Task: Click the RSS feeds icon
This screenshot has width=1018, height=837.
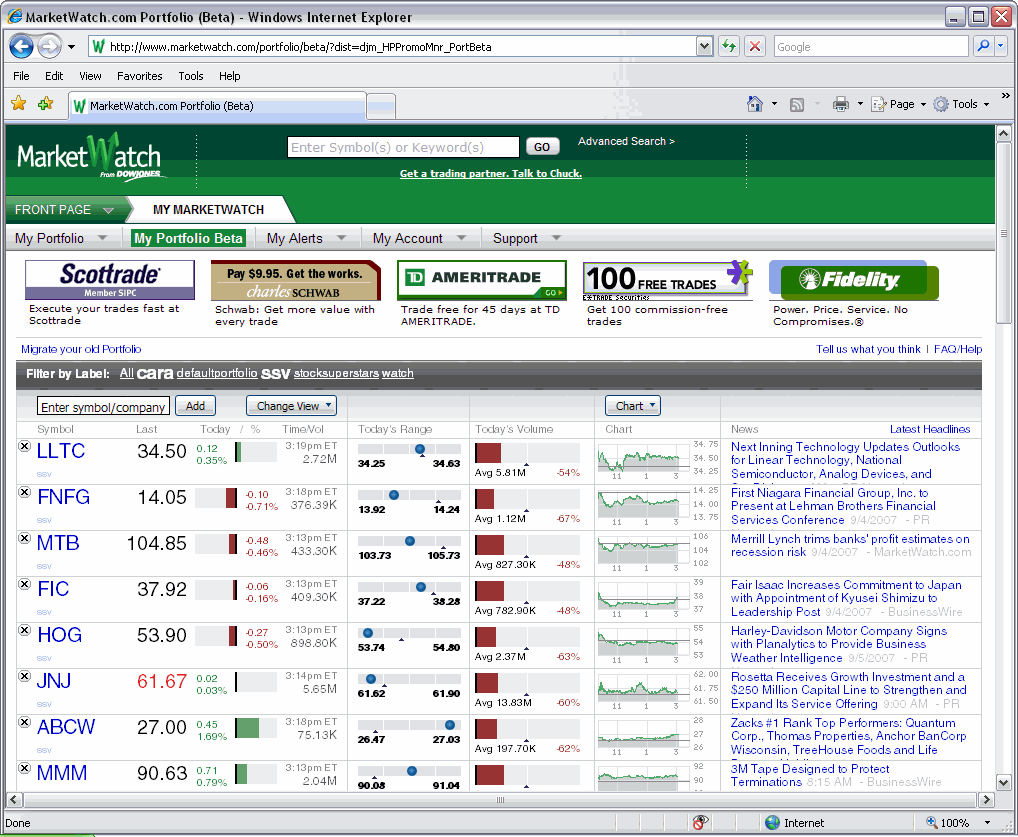Action: click(797, 104)
